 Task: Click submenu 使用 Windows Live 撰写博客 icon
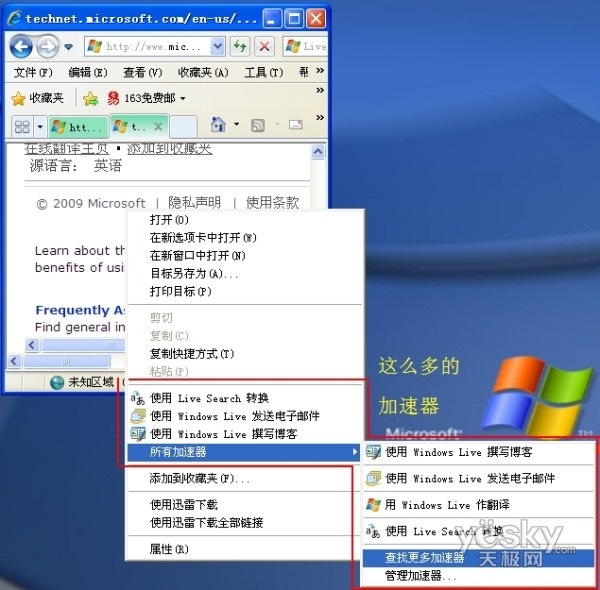click(373, 452)
